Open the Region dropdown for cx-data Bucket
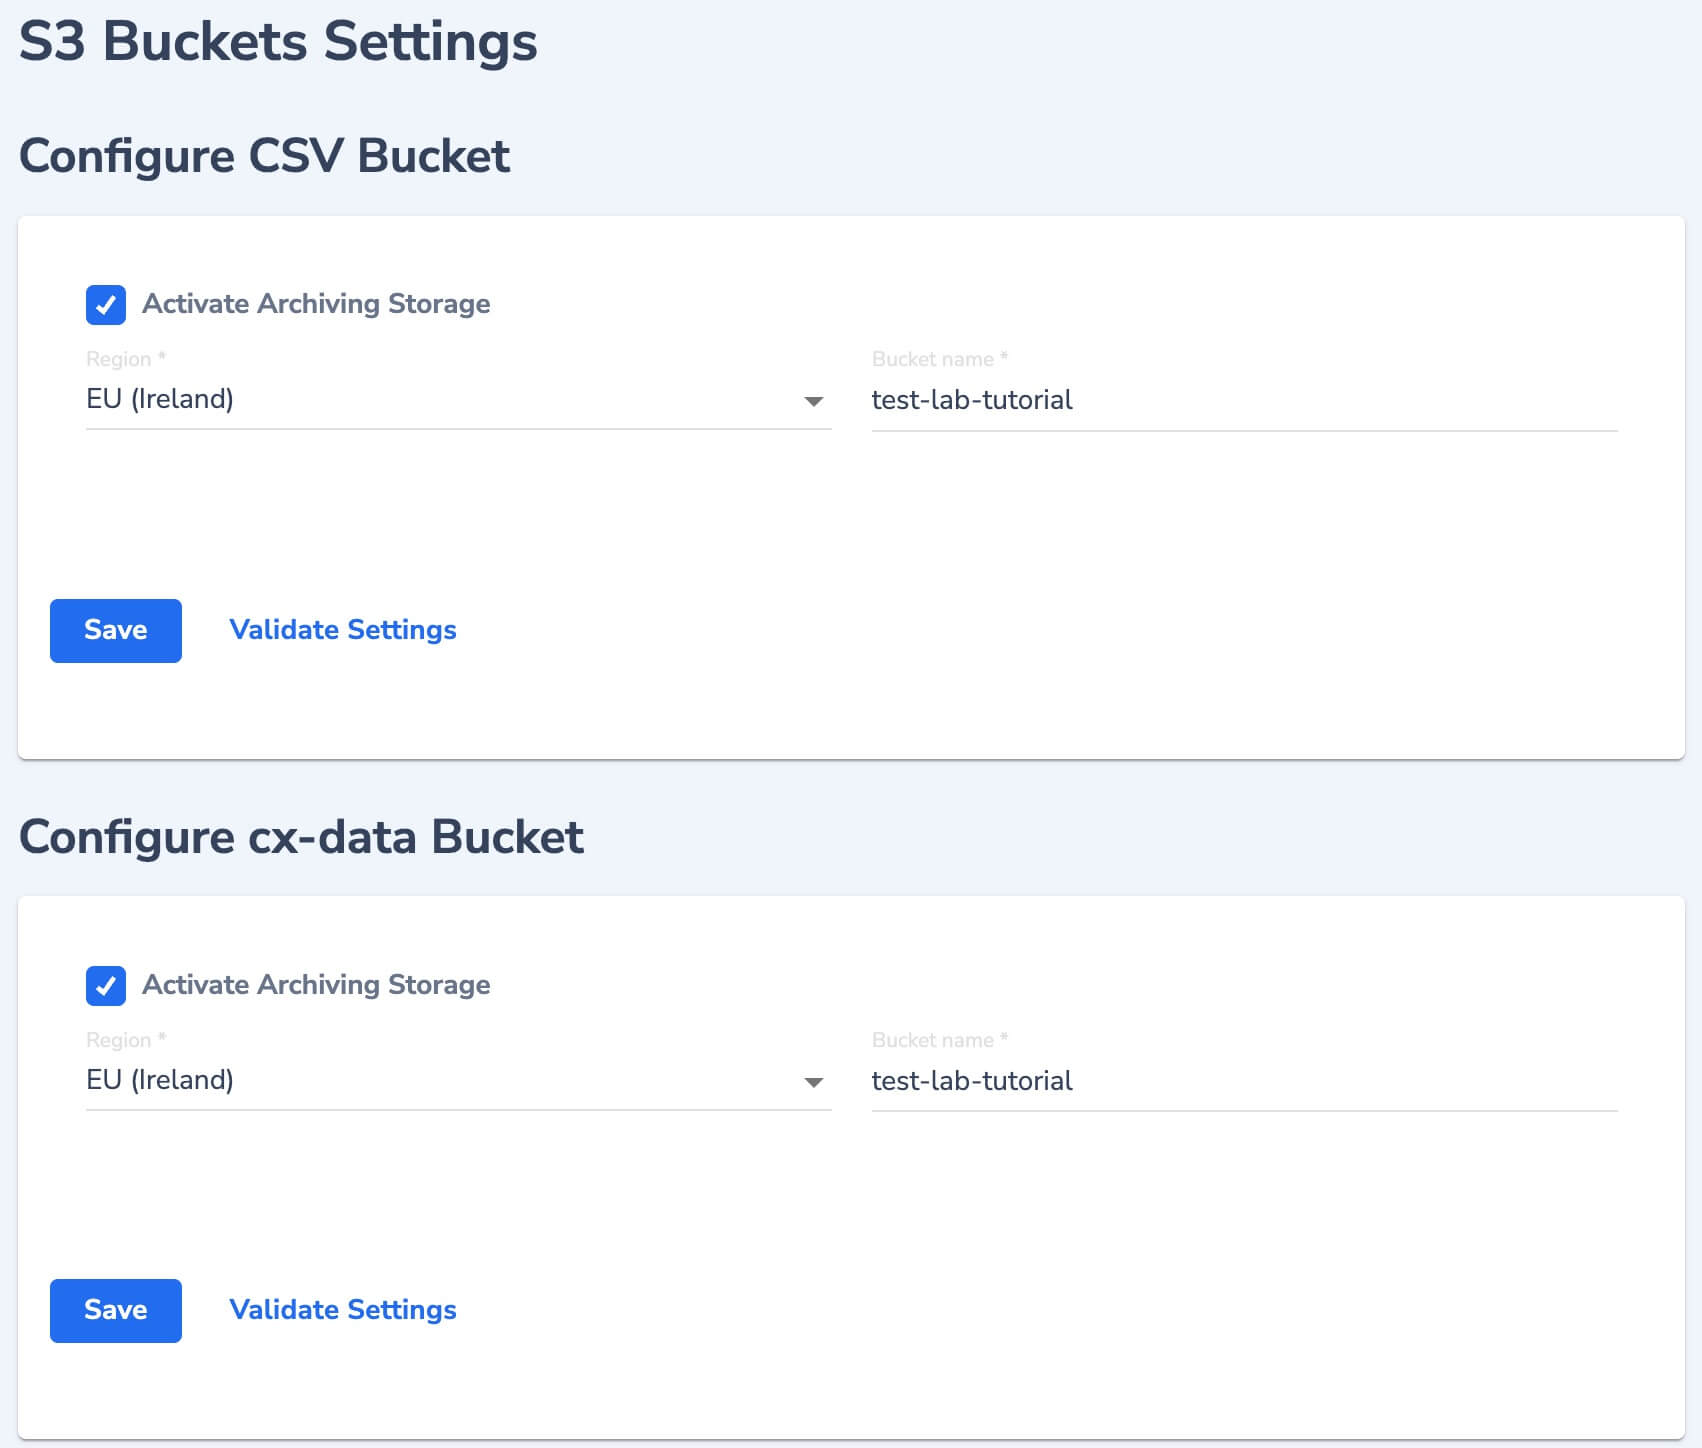This screenshot has width=1702, height=1448. click(459, 1081)
